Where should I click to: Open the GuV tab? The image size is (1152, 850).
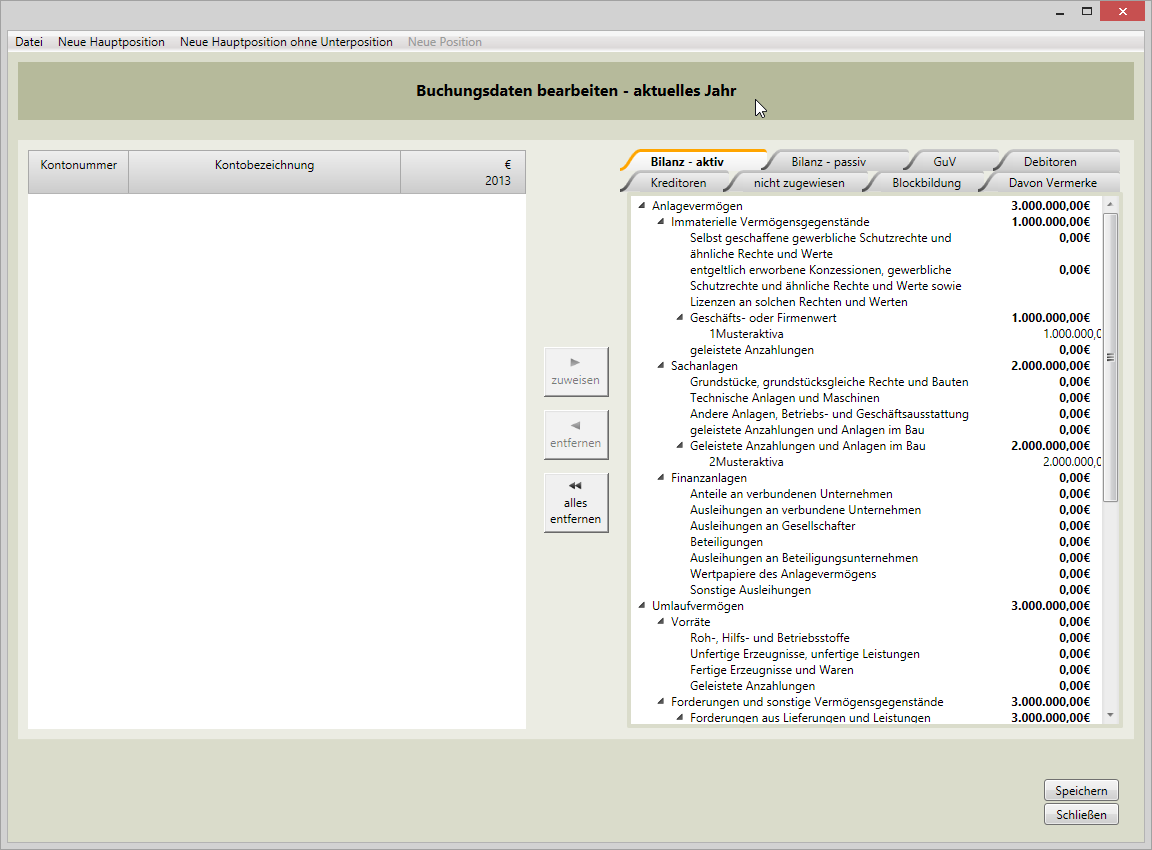[x=944, y=162]
